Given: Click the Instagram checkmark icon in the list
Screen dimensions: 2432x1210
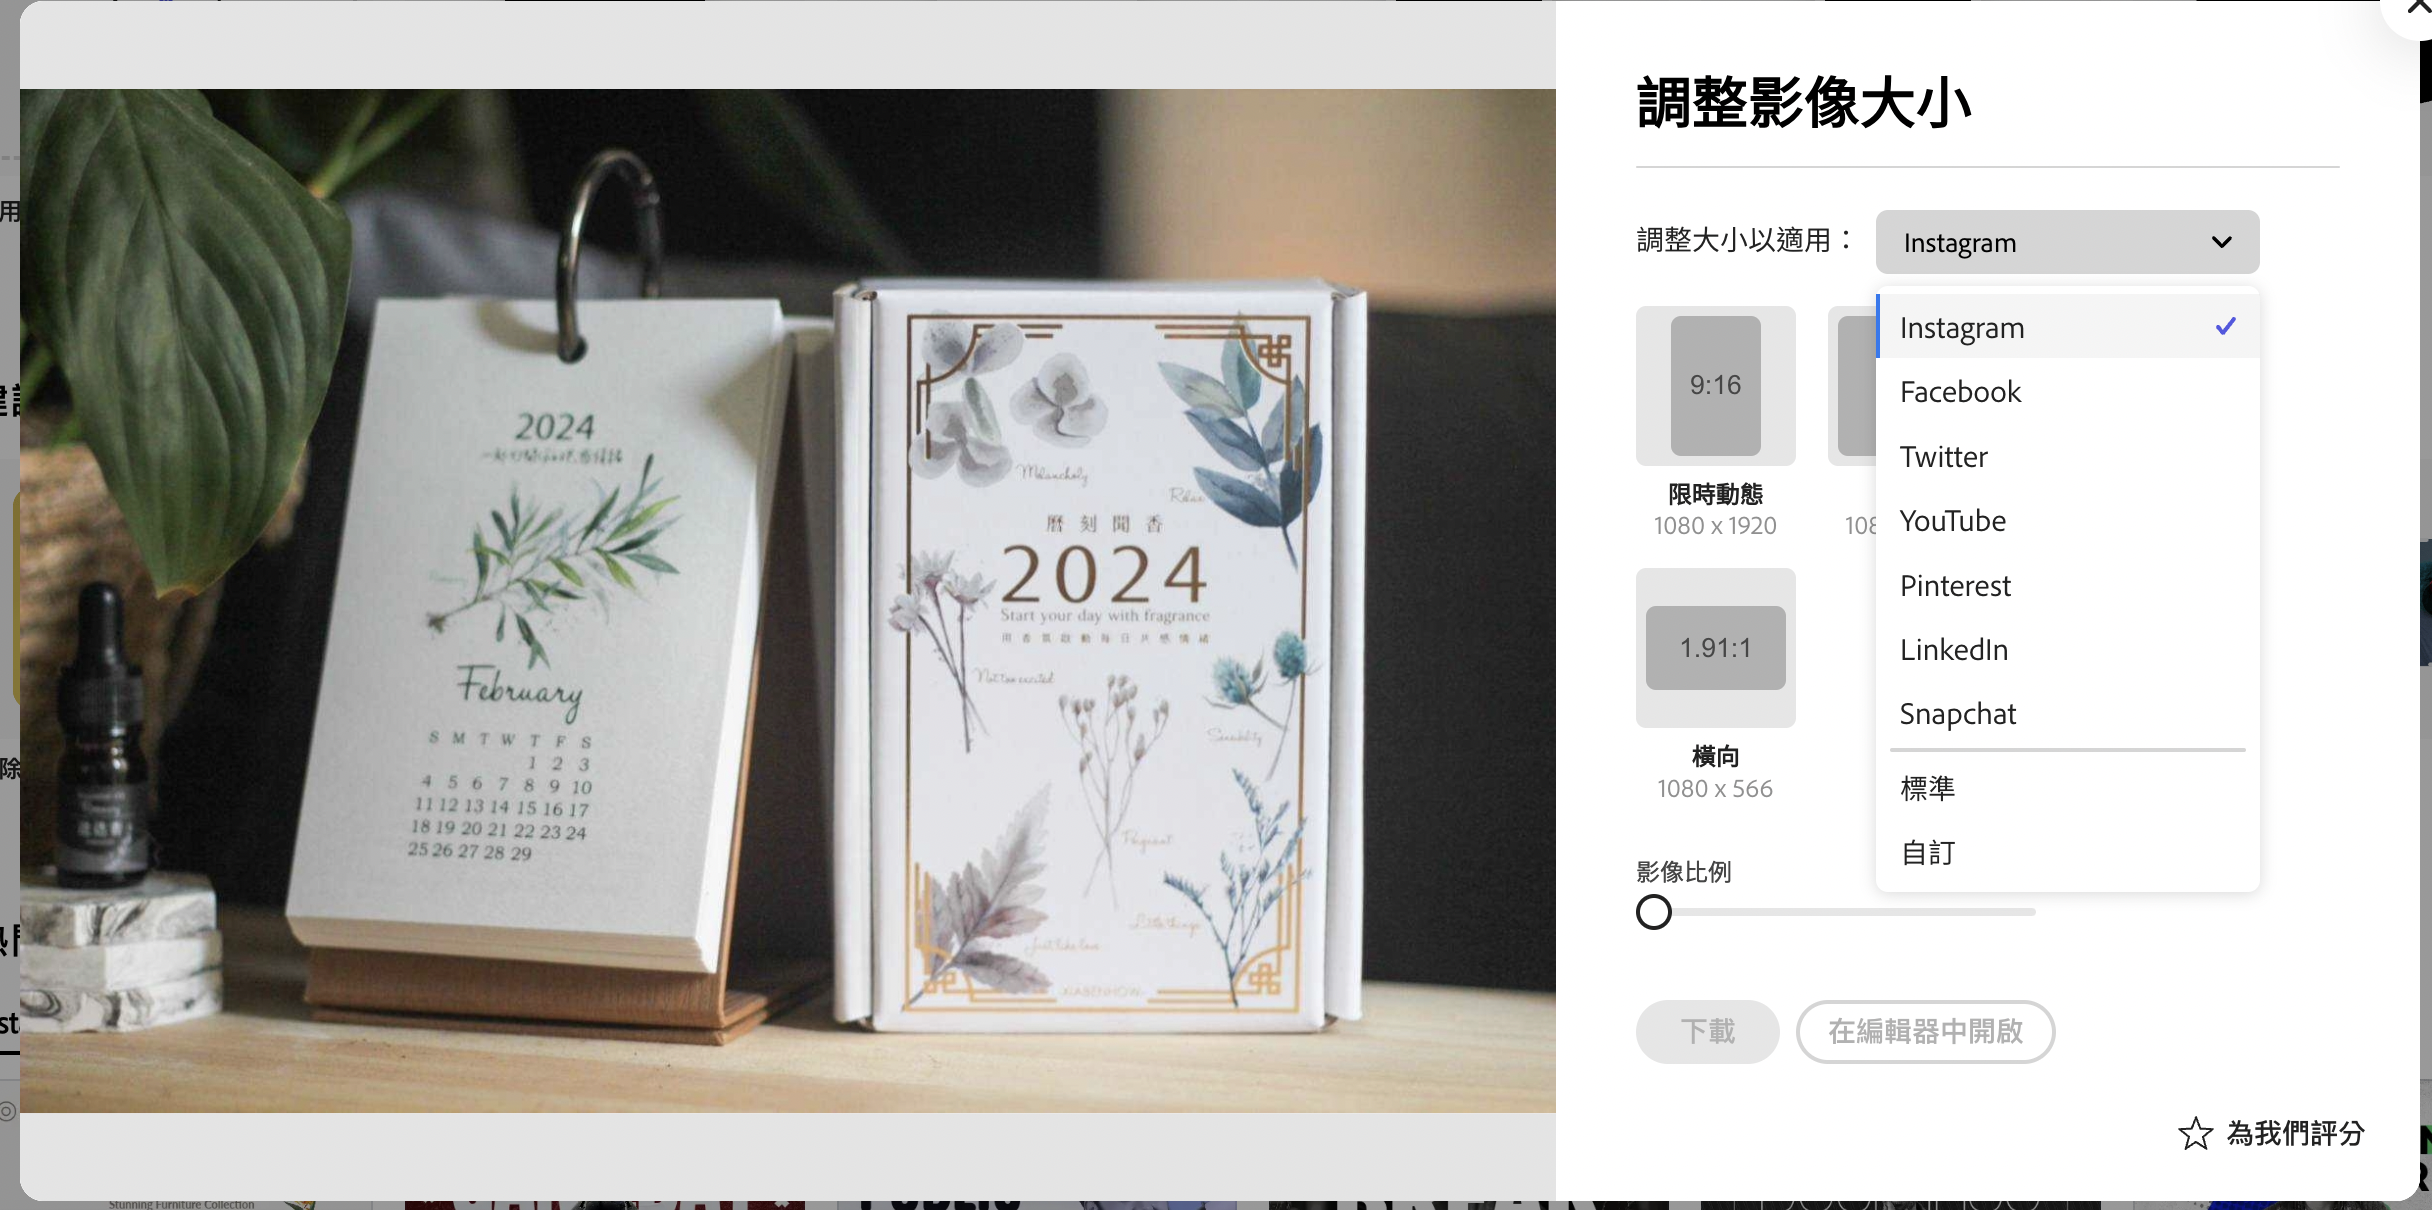Looking at the screenshot, I should tap(2225, 326).
